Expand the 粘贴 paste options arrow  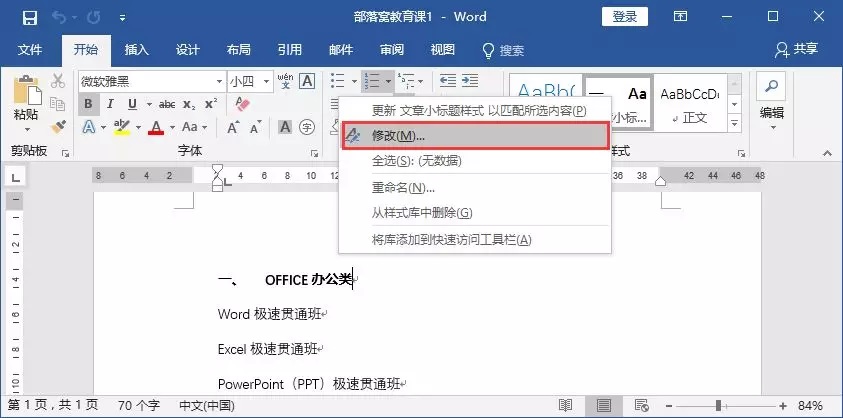point(27,129)
